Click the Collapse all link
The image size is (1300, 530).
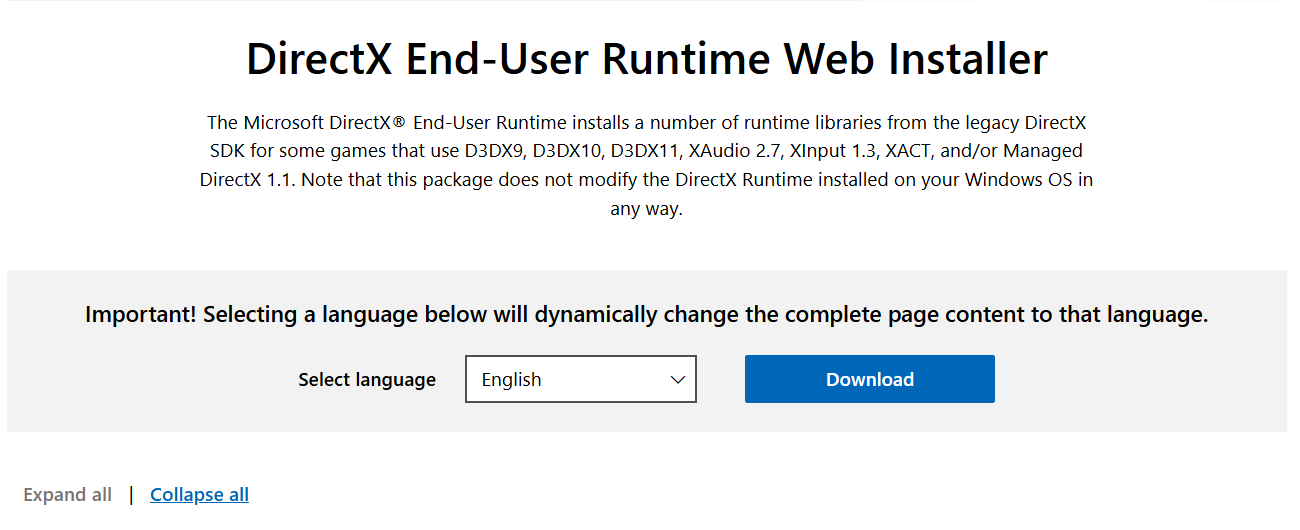[x=199, y=494]
